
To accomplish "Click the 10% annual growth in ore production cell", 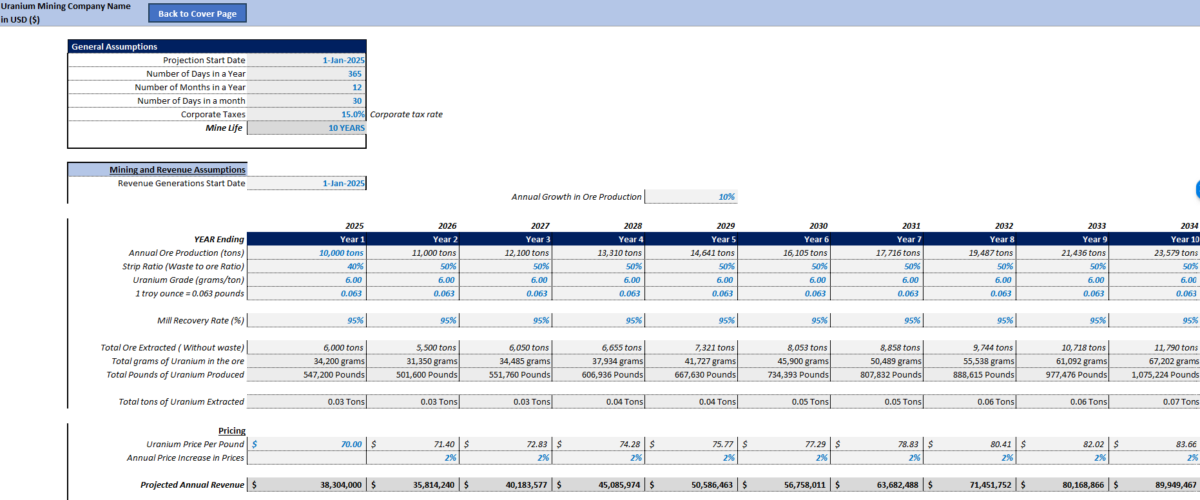I will pos(690,197).
